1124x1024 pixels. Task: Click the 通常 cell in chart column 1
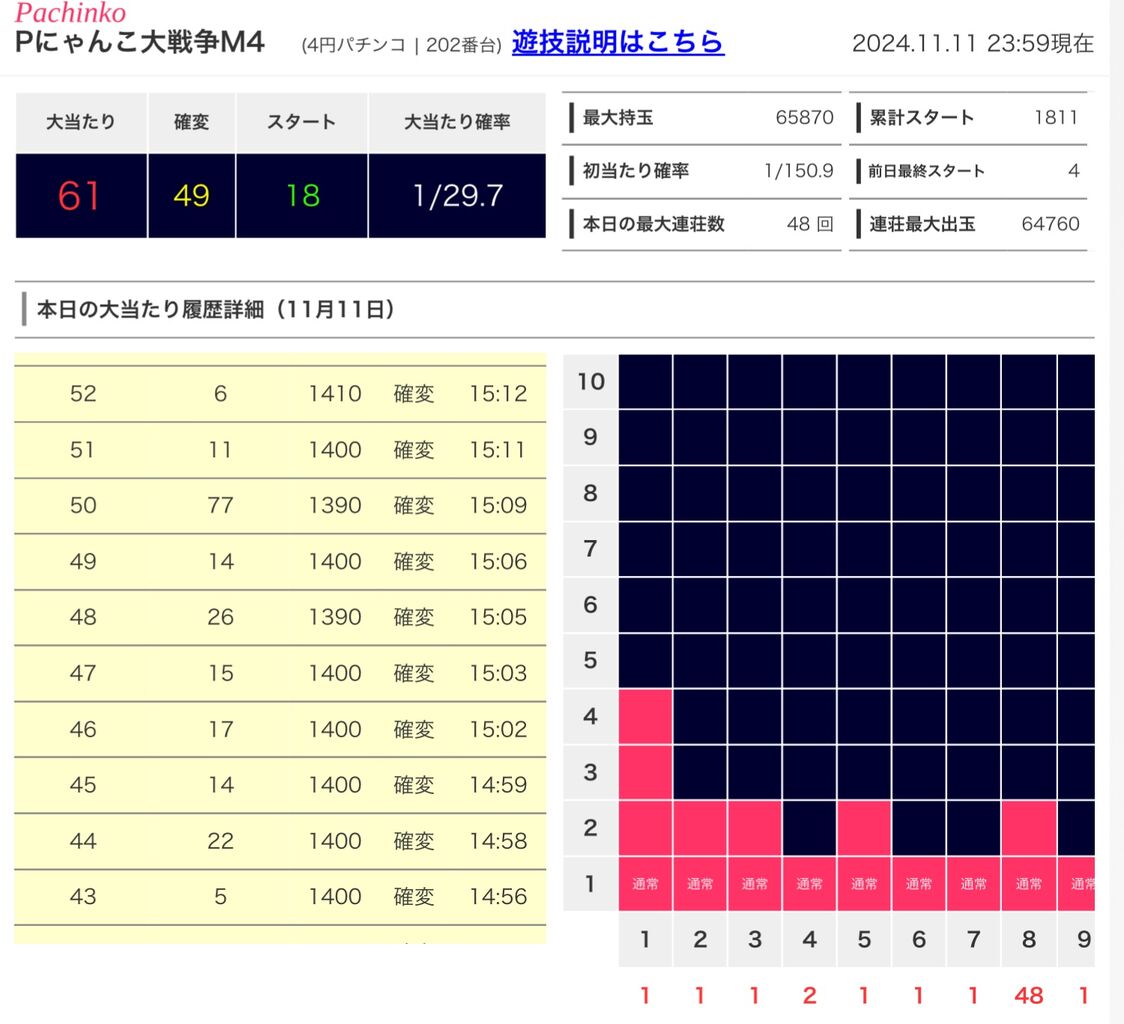645,884
